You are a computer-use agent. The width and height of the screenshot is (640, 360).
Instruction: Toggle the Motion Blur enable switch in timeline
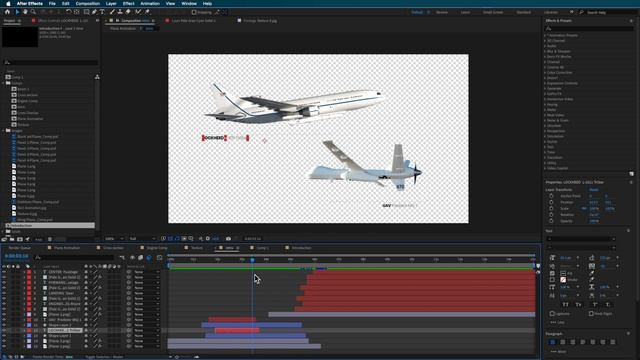pyautogui.click(x=149, y=258)
